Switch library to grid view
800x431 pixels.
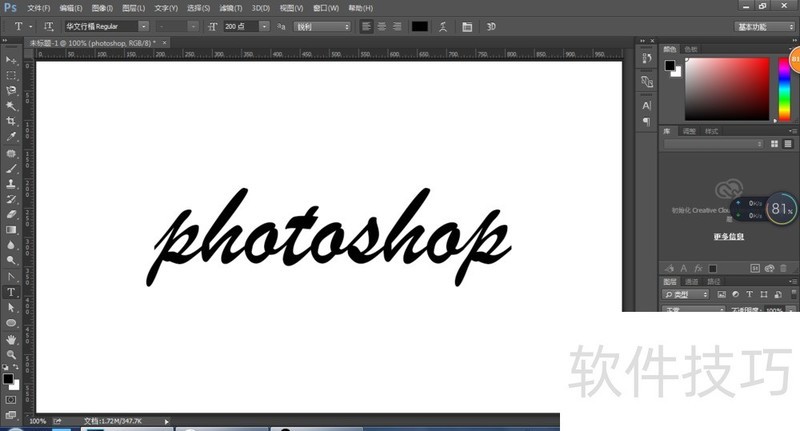pyautogui.click(x=774, y=144)
